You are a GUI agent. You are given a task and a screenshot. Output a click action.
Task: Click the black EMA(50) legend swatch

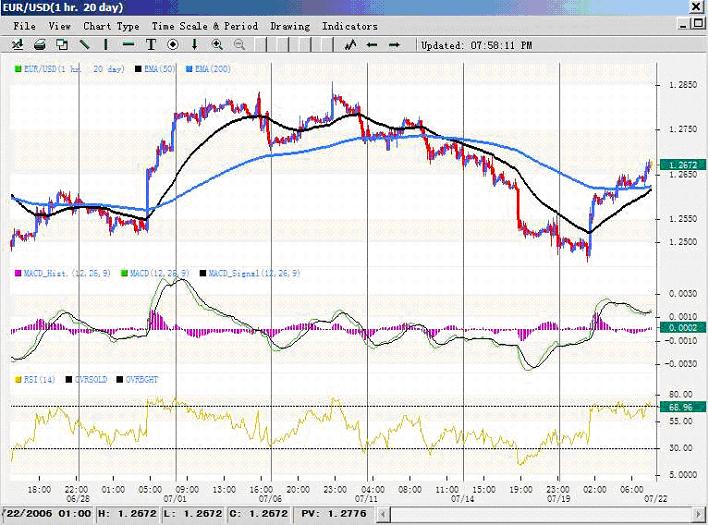138,69
